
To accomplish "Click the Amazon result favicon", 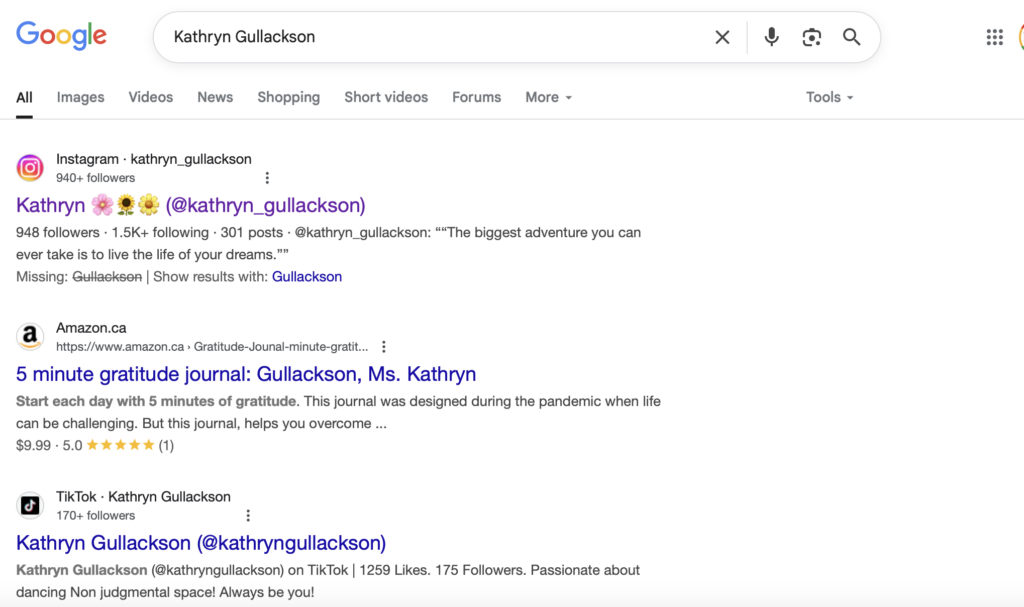I will (30, 336).
